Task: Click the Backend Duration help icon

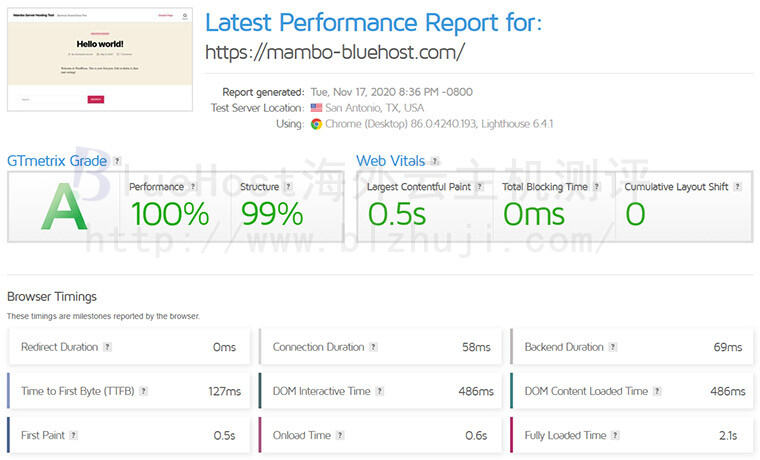Action: point(613,347)
